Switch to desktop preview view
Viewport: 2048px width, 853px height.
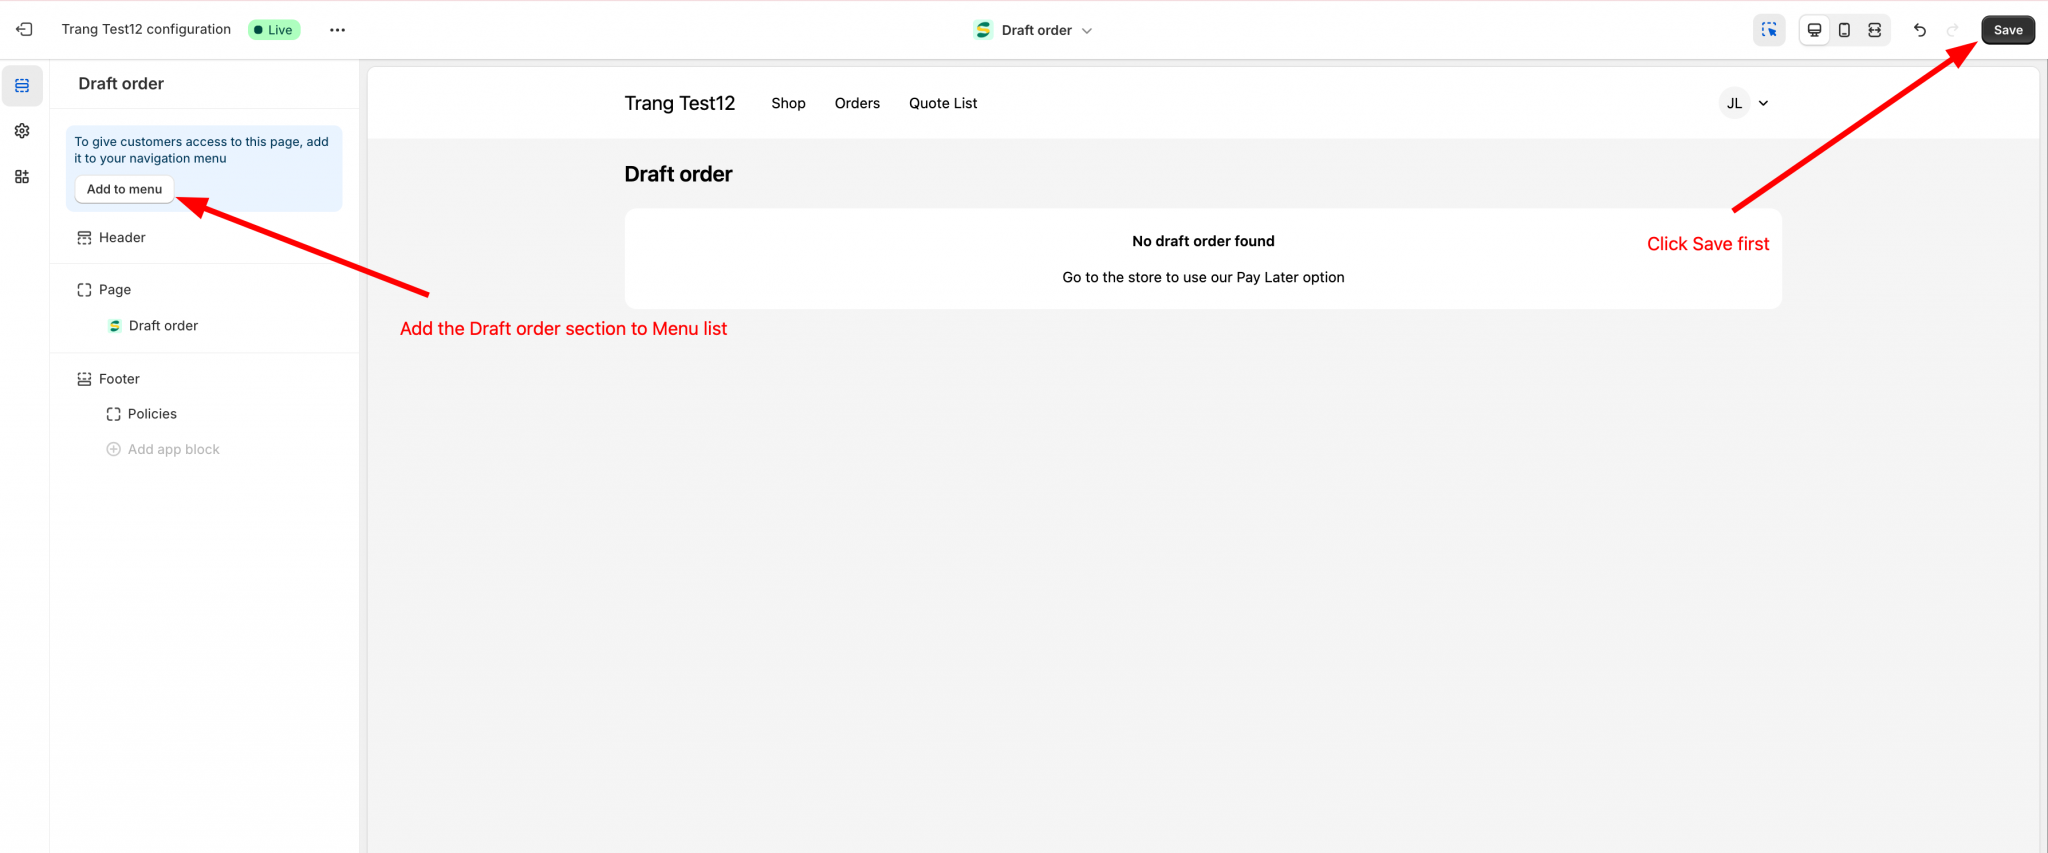pyautogui.click(x=1814, y=30)
